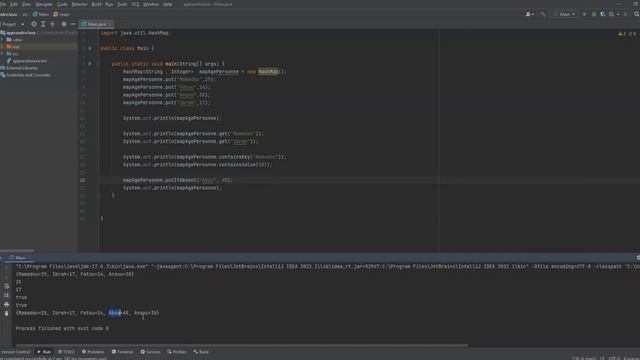
Task: Open the Window menu
Action: point(151,4)
